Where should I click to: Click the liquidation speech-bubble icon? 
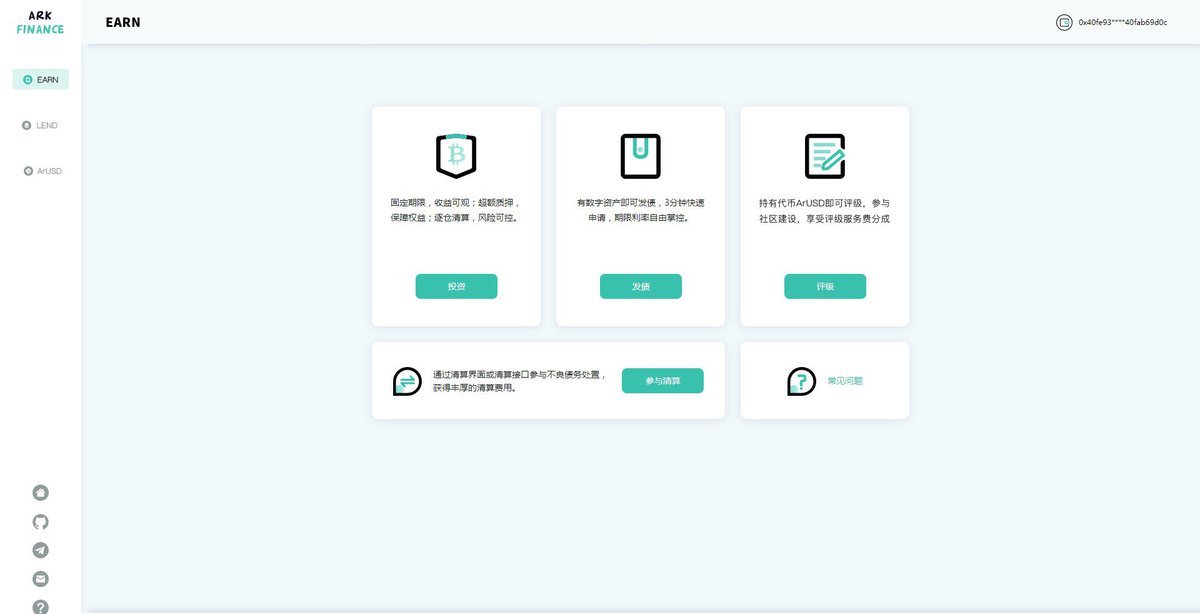[406, 381]
